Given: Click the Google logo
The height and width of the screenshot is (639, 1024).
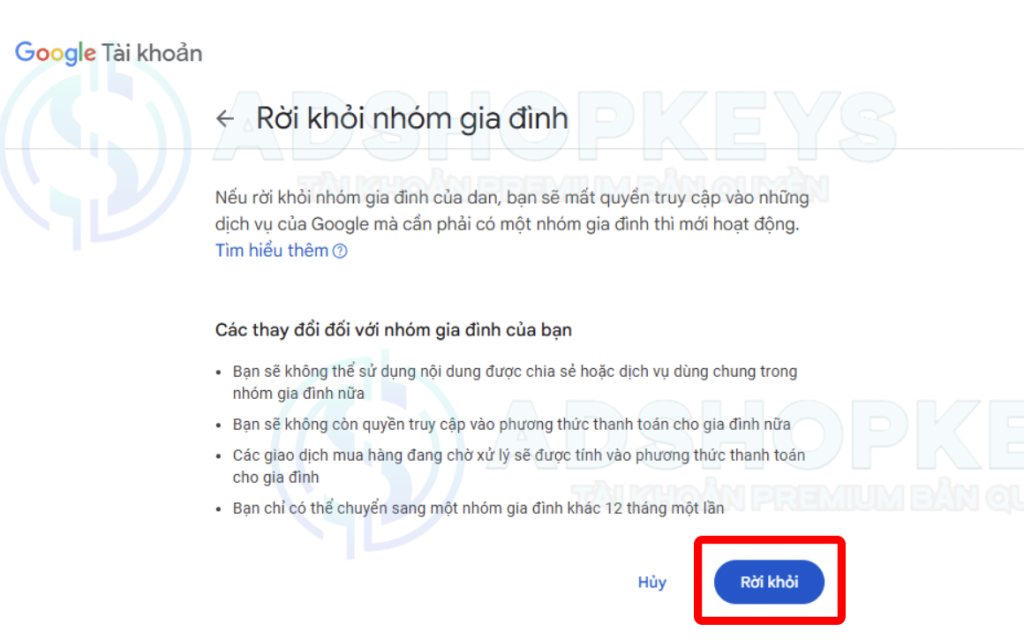Looking at the screenshot, I should (x=56, y=53).
